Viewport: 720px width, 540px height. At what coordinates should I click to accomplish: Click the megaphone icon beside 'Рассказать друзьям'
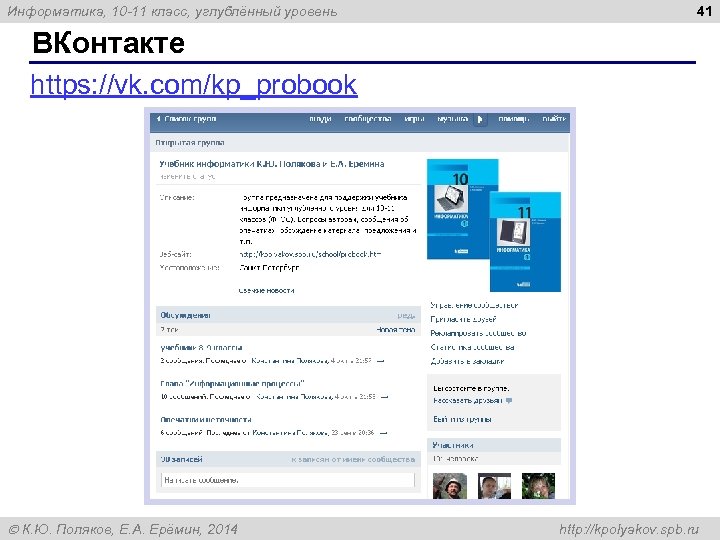(x=509, y=401)
